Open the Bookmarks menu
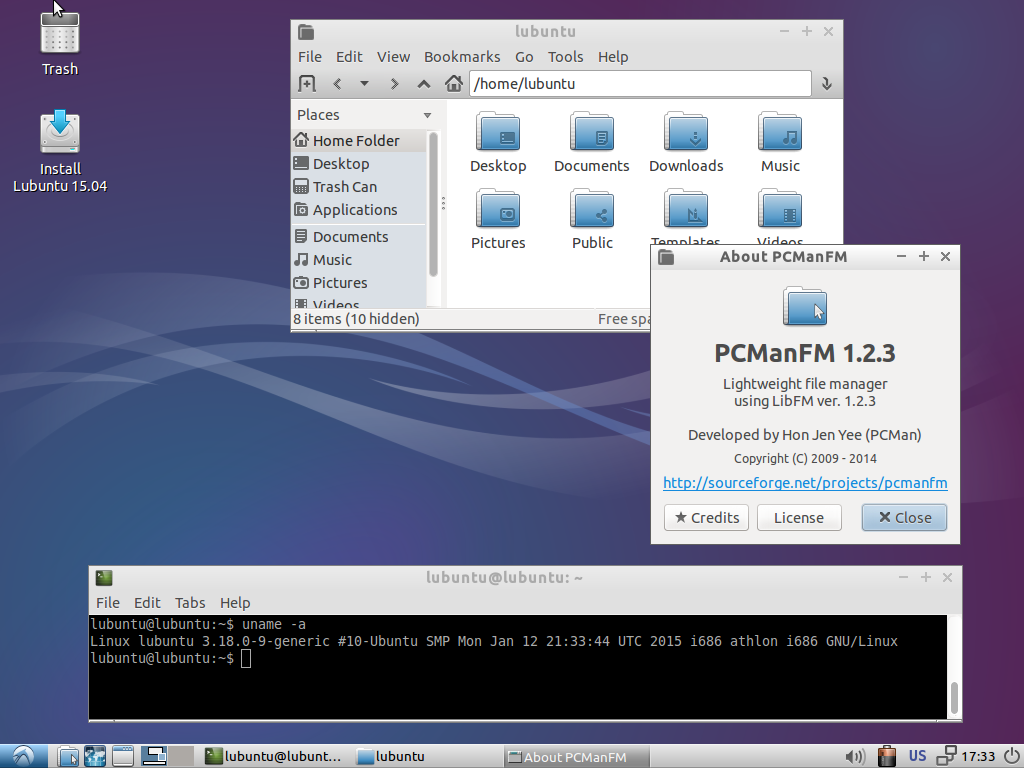Screen dimensions: 1024x768 point(462,57)
